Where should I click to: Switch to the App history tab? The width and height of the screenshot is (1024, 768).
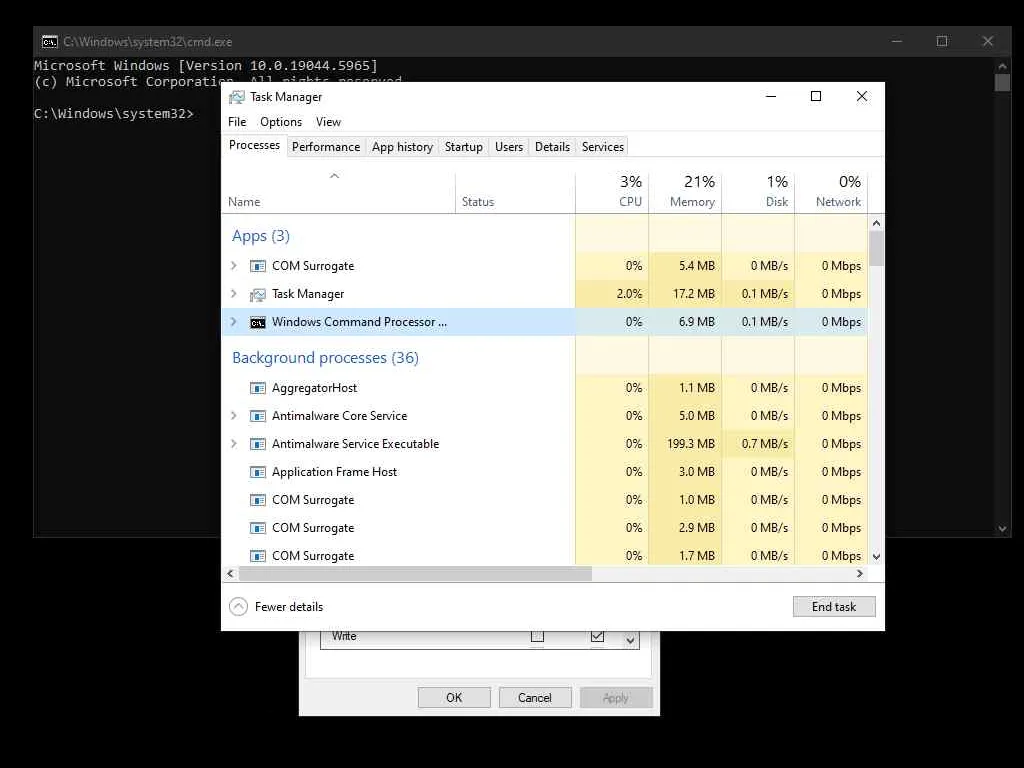coord(402,147)
